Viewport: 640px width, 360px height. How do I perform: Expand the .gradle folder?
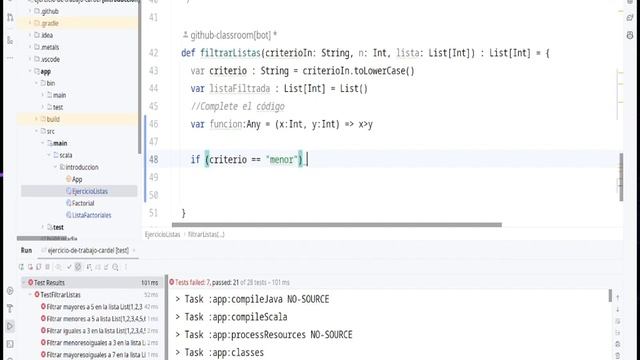[x=30, y=23]
